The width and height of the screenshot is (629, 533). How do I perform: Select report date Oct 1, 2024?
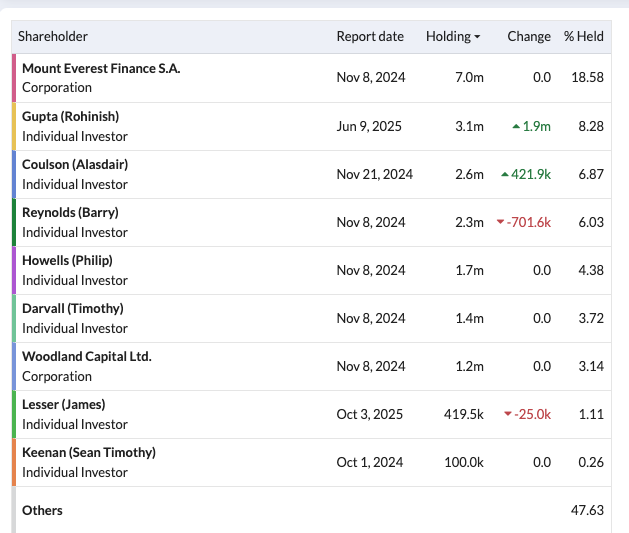pos(369,462)
